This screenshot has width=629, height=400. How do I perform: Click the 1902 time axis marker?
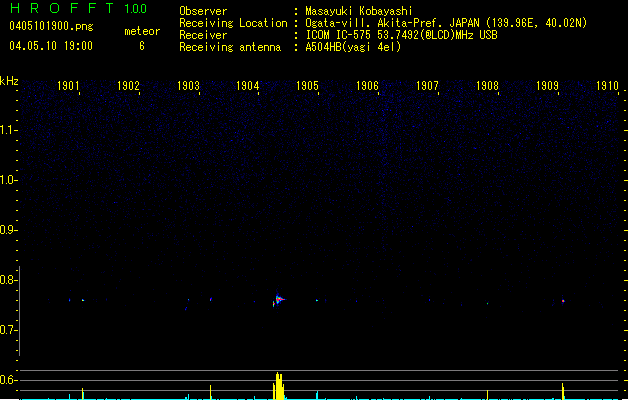coord(128,86)
